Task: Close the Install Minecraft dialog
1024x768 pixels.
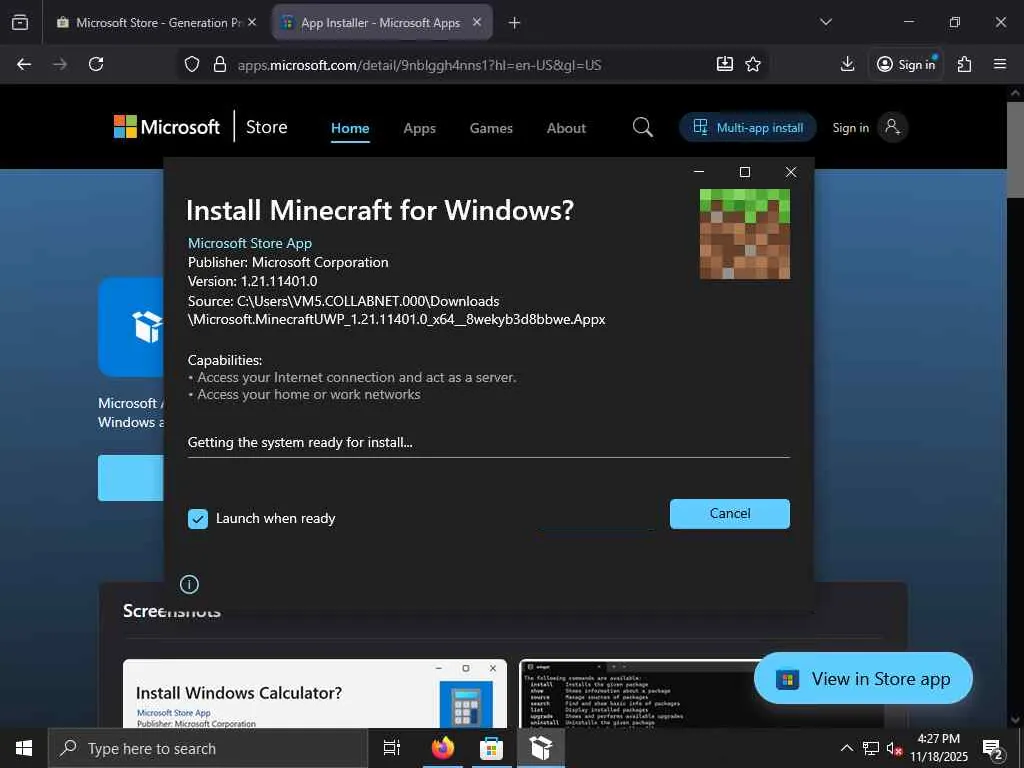Action: click(791, 172)
